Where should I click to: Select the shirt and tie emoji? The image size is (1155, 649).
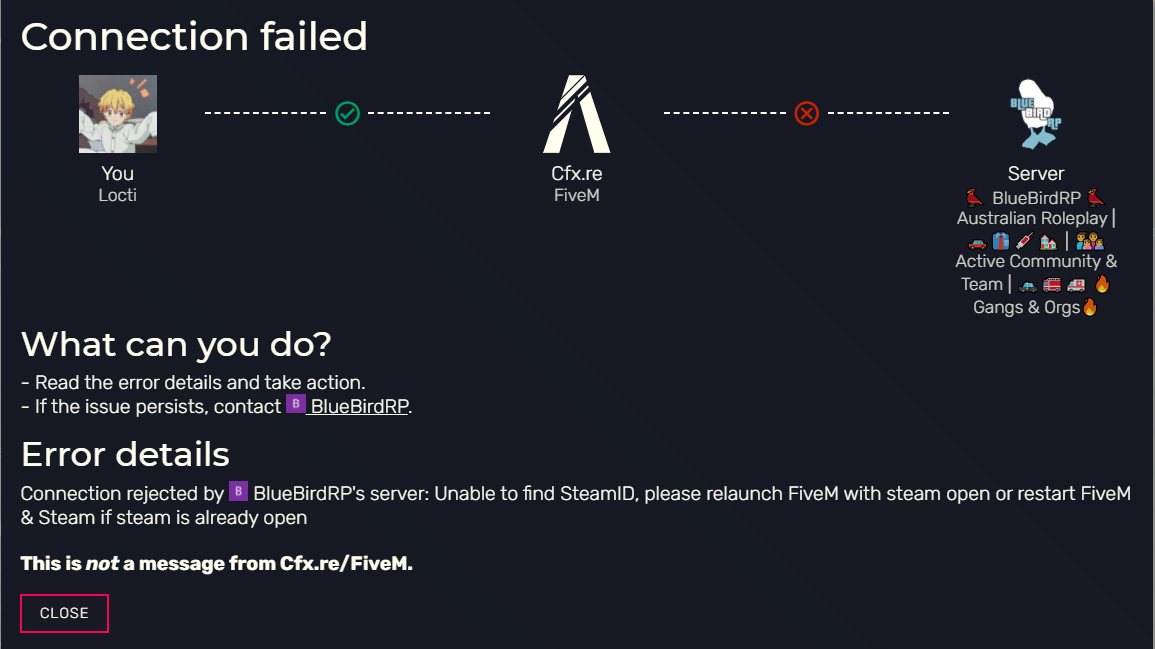tap(1001, 241)
